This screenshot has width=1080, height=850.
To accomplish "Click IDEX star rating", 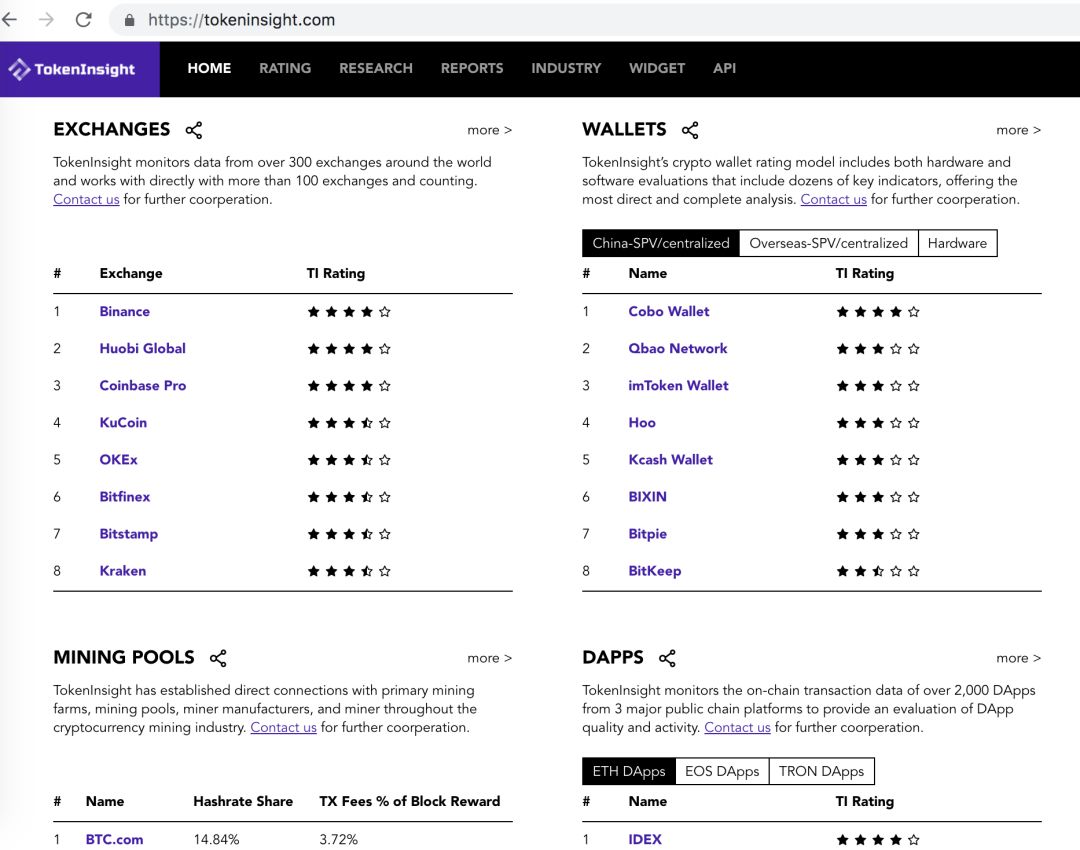I will (878, 840).
